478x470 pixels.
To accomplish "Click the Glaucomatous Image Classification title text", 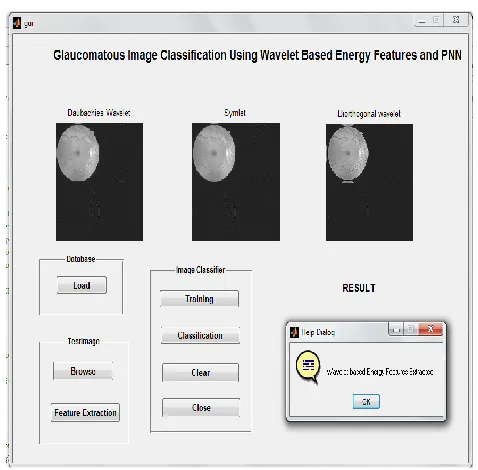I will (257, 55).
